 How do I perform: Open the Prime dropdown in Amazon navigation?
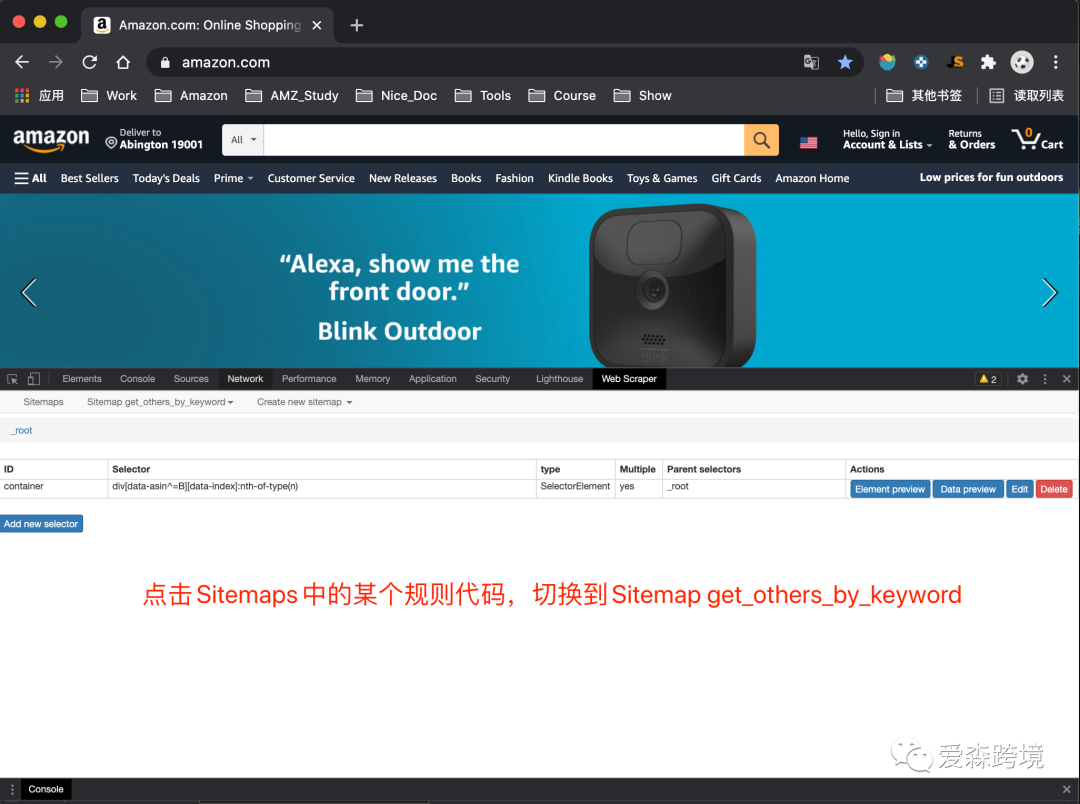(x=232, y=177)
